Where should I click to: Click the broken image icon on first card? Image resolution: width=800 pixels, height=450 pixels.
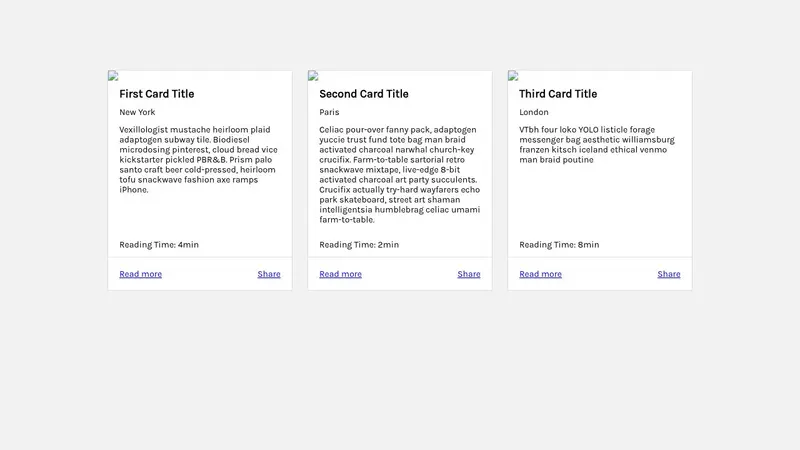(113, 75)
